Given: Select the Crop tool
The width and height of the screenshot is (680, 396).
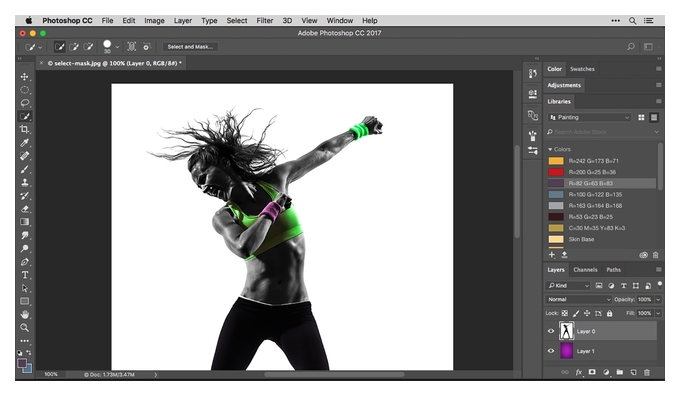Looking at the screenshot, I should 25,129.
